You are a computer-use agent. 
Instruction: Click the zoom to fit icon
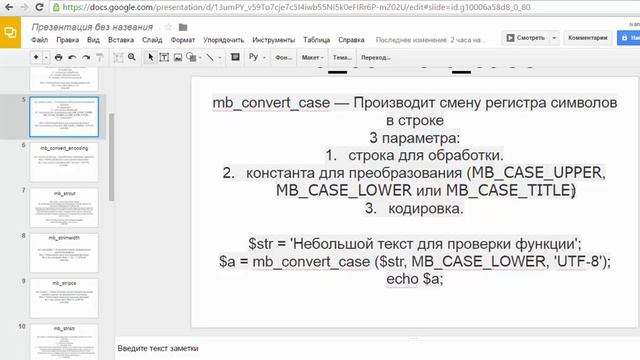coord(118,58)
